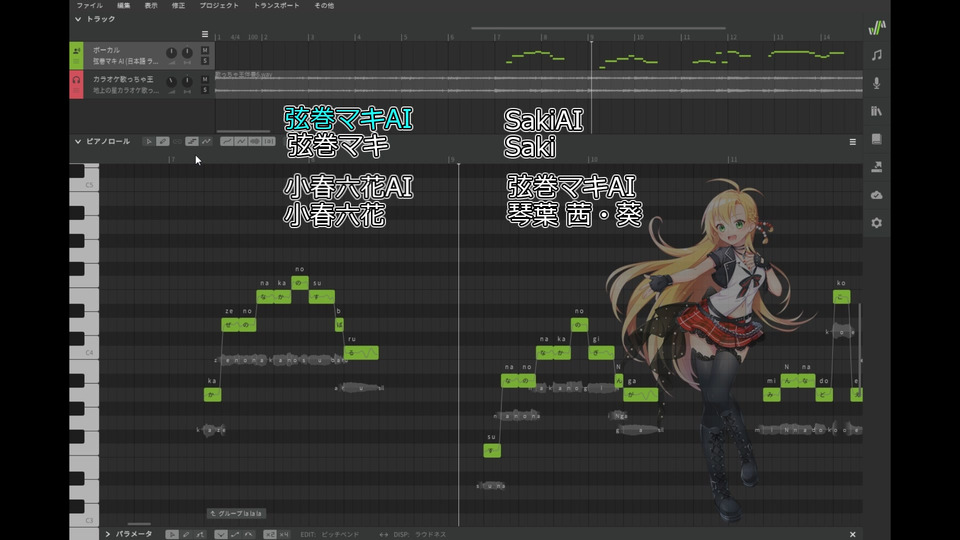The image size is (960, 540).
Task: Open the その他 menu
Action: pos(324,6)
